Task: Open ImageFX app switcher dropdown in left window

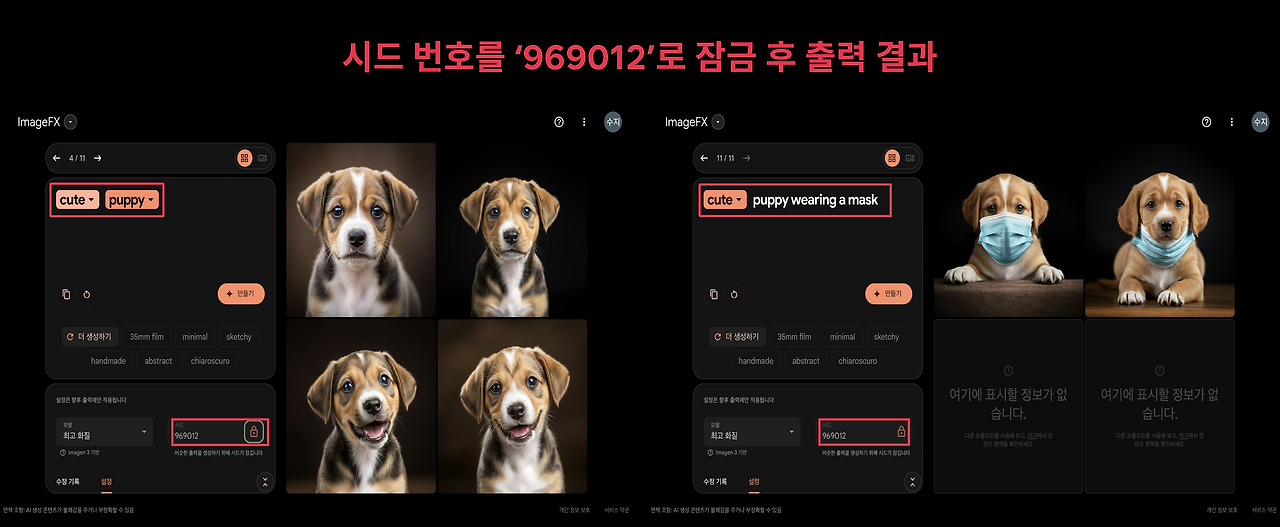Action: [x=70, y=122]
